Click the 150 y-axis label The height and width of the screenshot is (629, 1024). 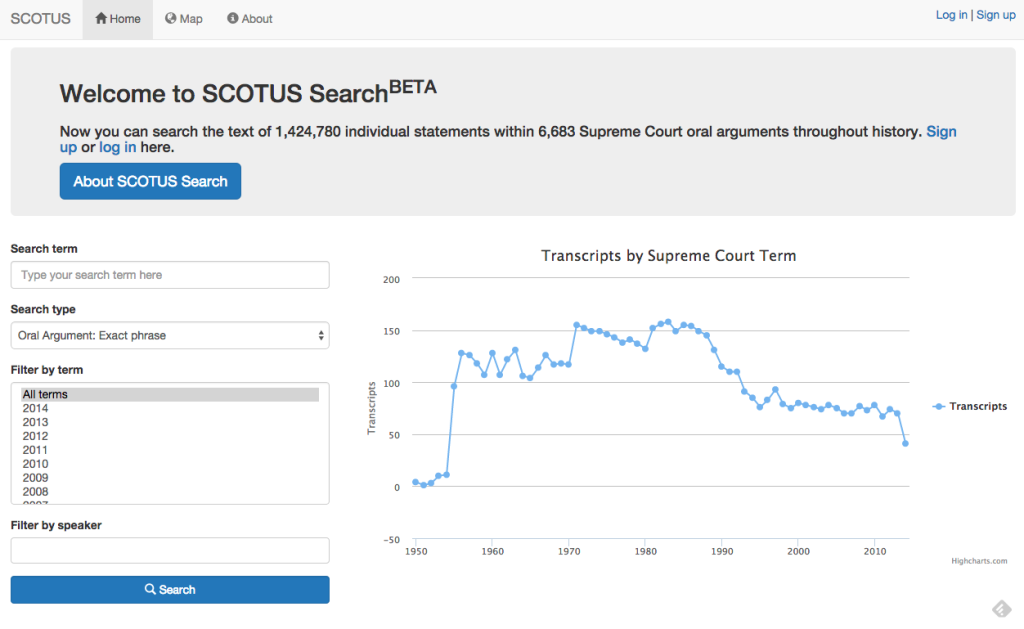tap(391, 331)
